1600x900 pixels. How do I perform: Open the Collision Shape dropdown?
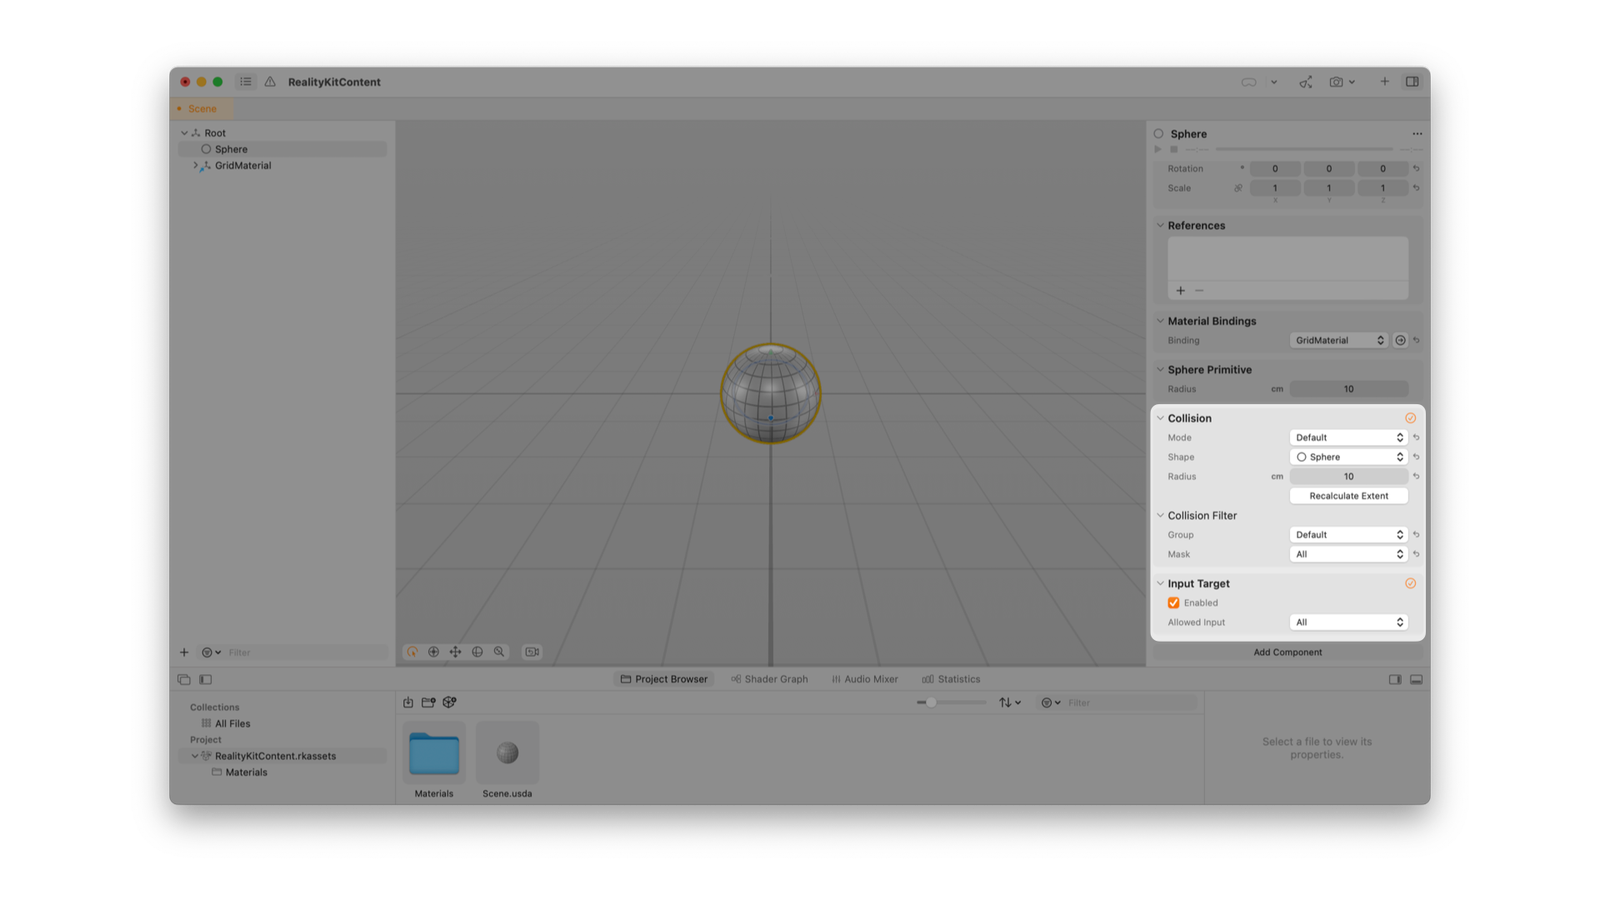1348,456
